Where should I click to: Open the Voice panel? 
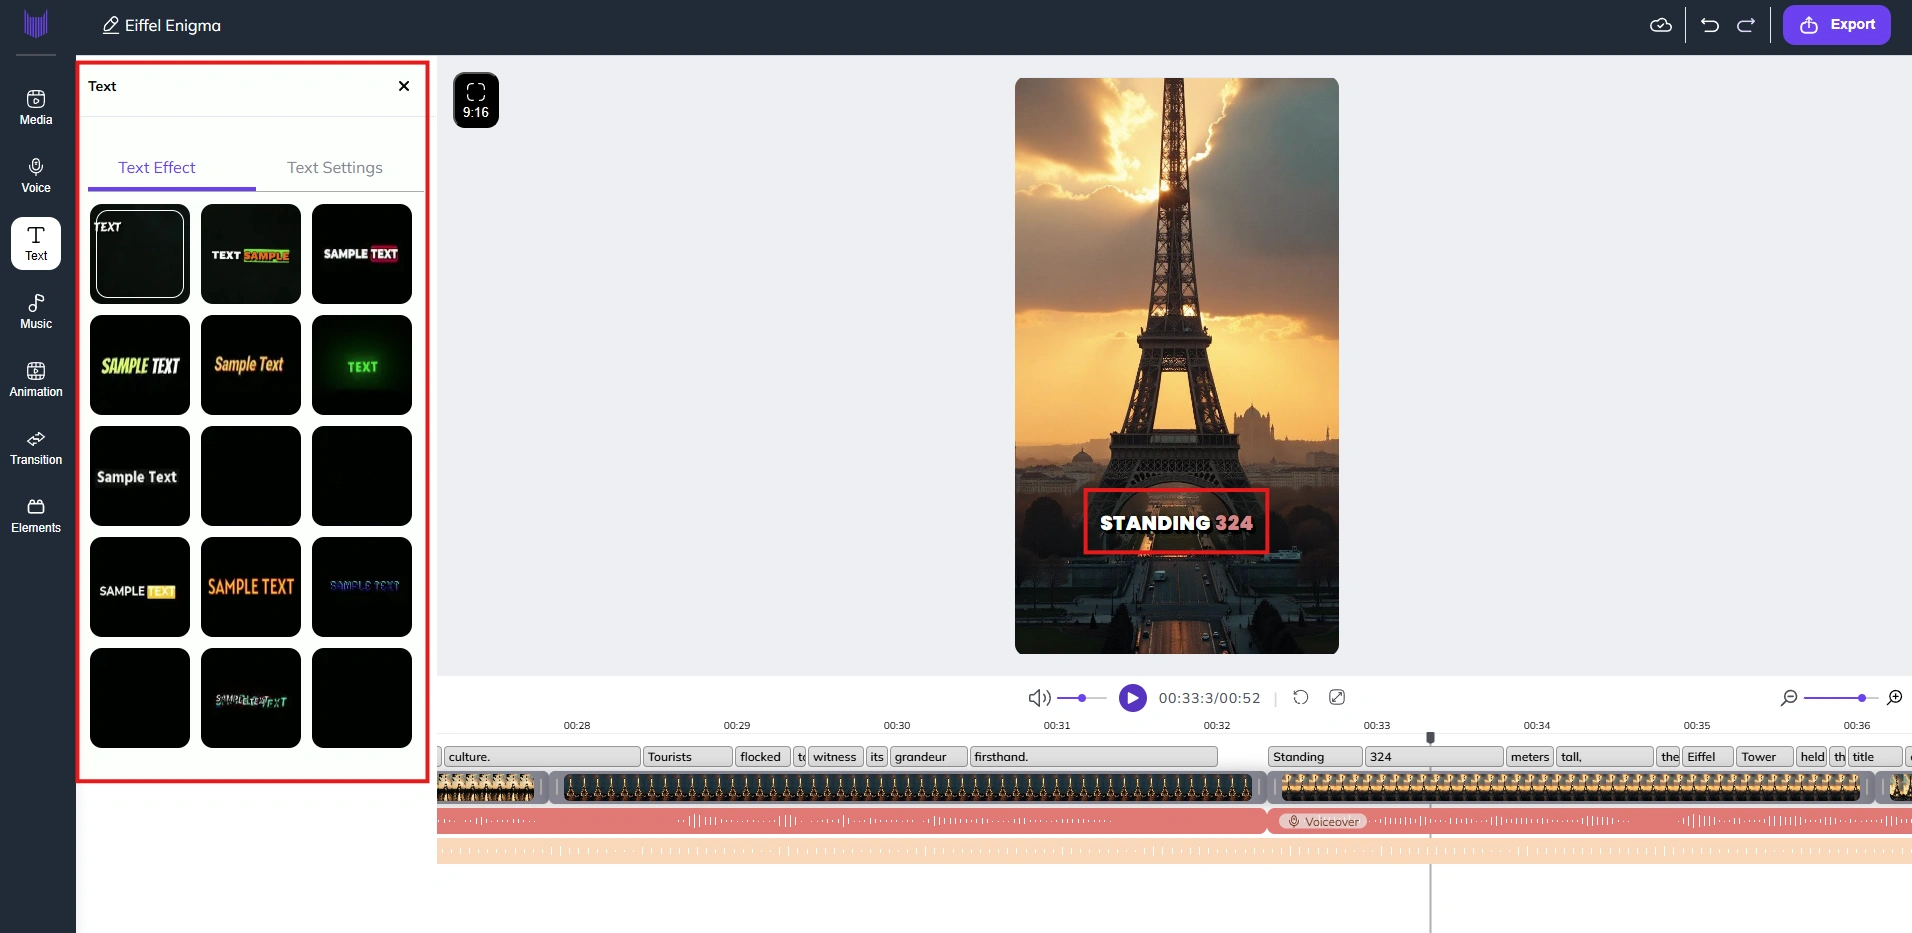pos(36,176)
